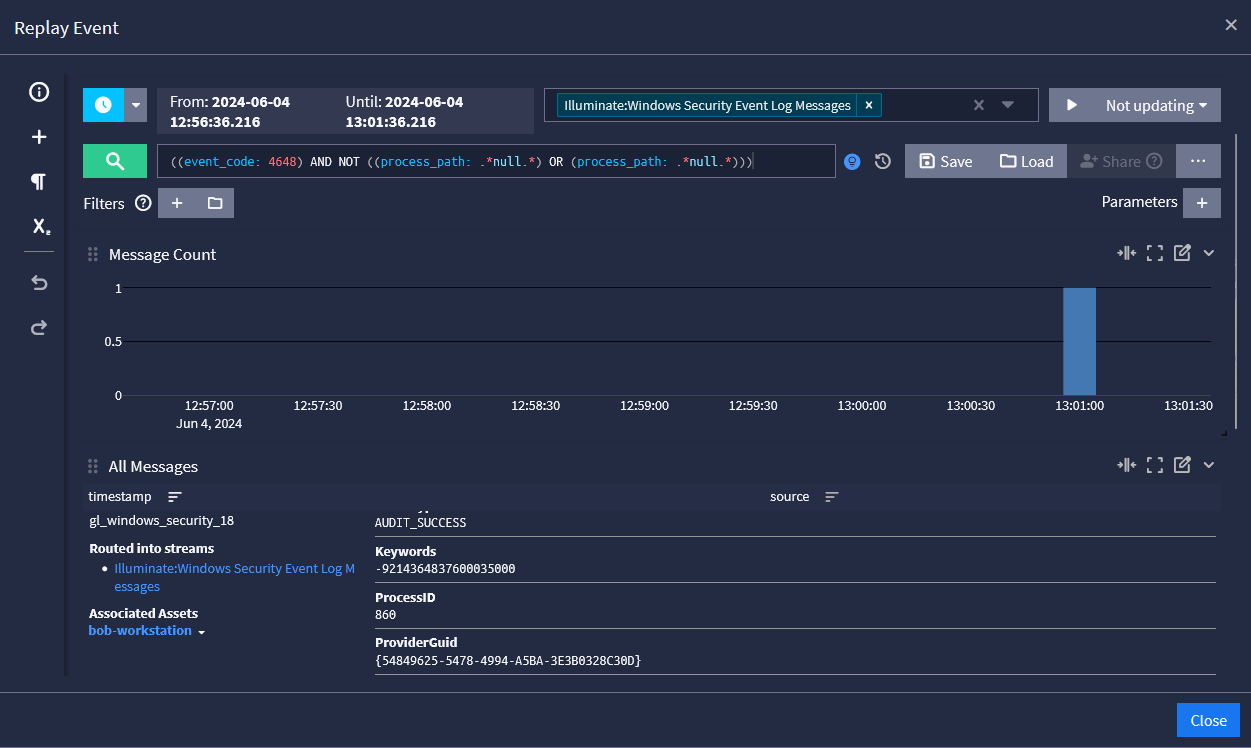Start the stream updating play button

(1072, 105)
